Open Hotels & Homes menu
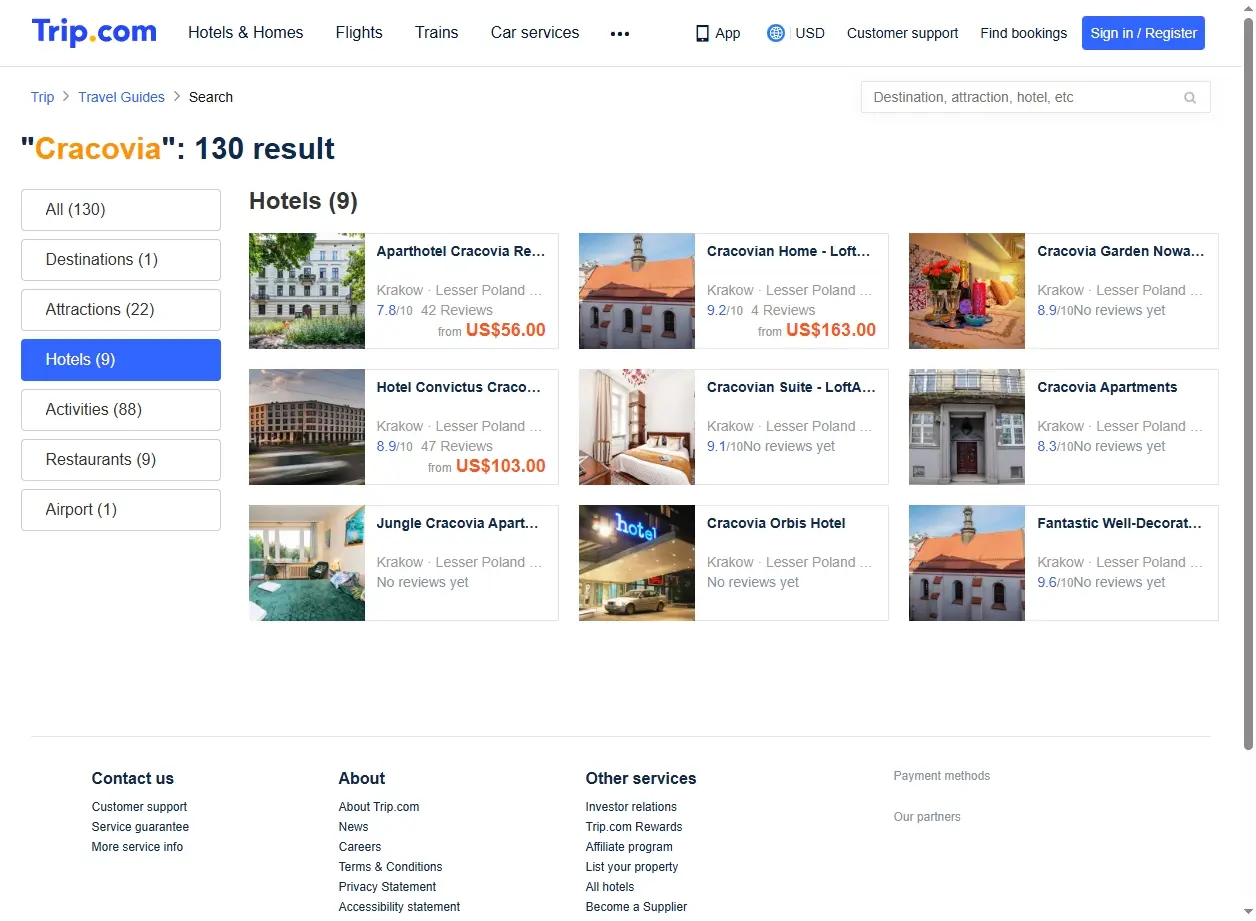The height and width of the screenshot is (921, 1256). [246, 32]
